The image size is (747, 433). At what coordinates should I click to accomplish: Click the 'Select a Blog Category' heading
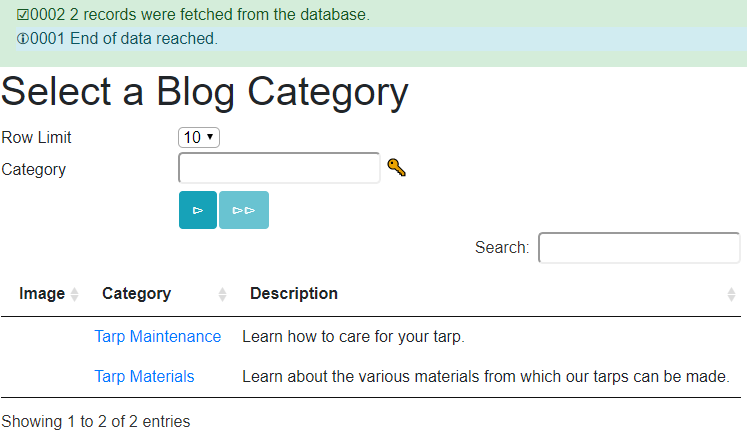tap(205, 92)
